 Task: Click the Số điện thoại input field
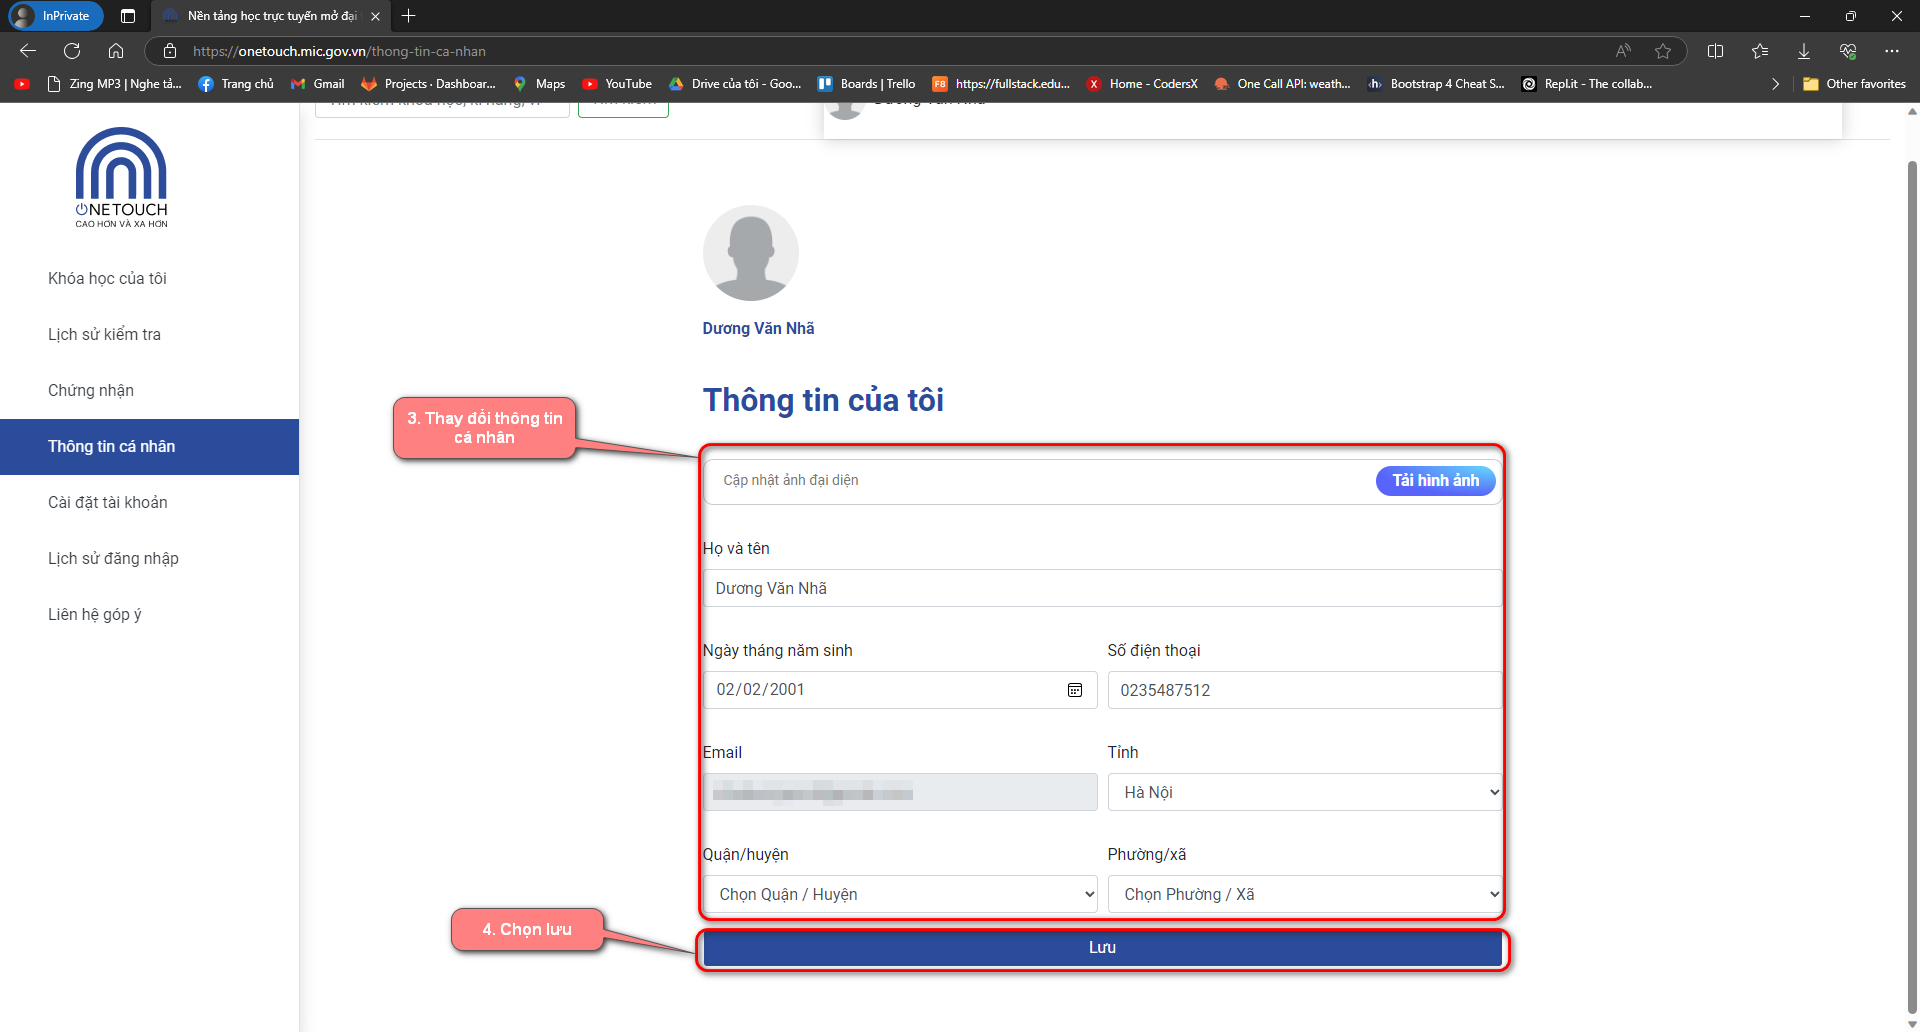1304,690
